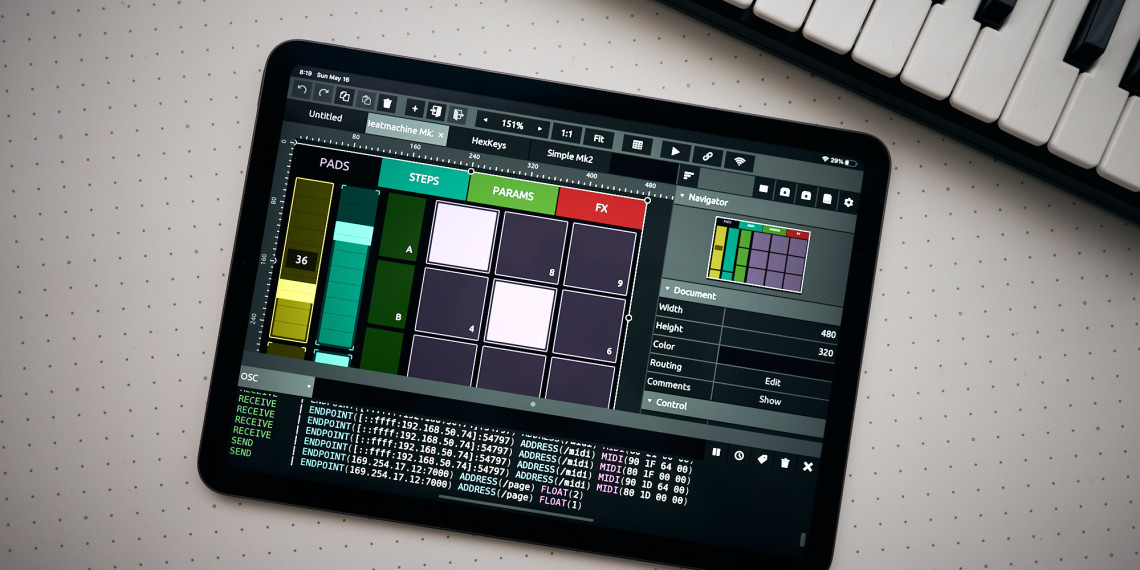Click Edit button for Routing
Screen dimensions: 1140x570
pos(771,381)
